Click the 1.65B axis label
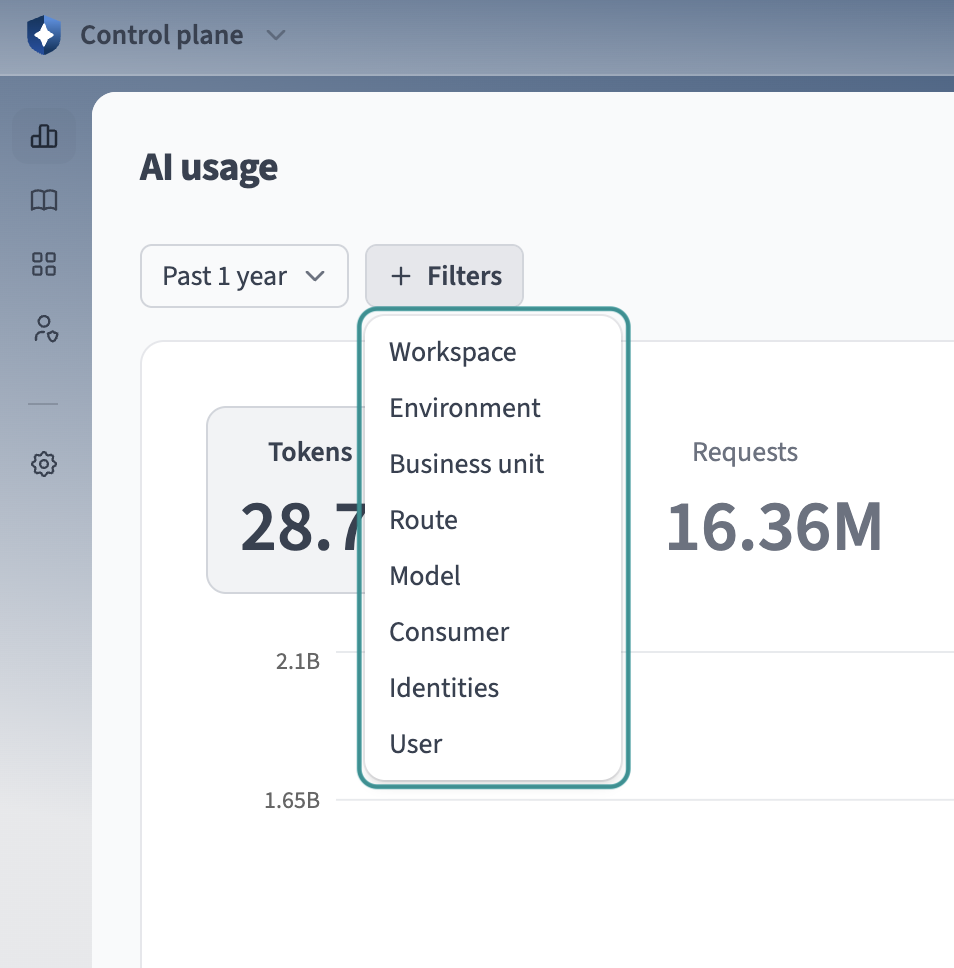The width and height of the screenshot is (954, 968). click(292, 801)
